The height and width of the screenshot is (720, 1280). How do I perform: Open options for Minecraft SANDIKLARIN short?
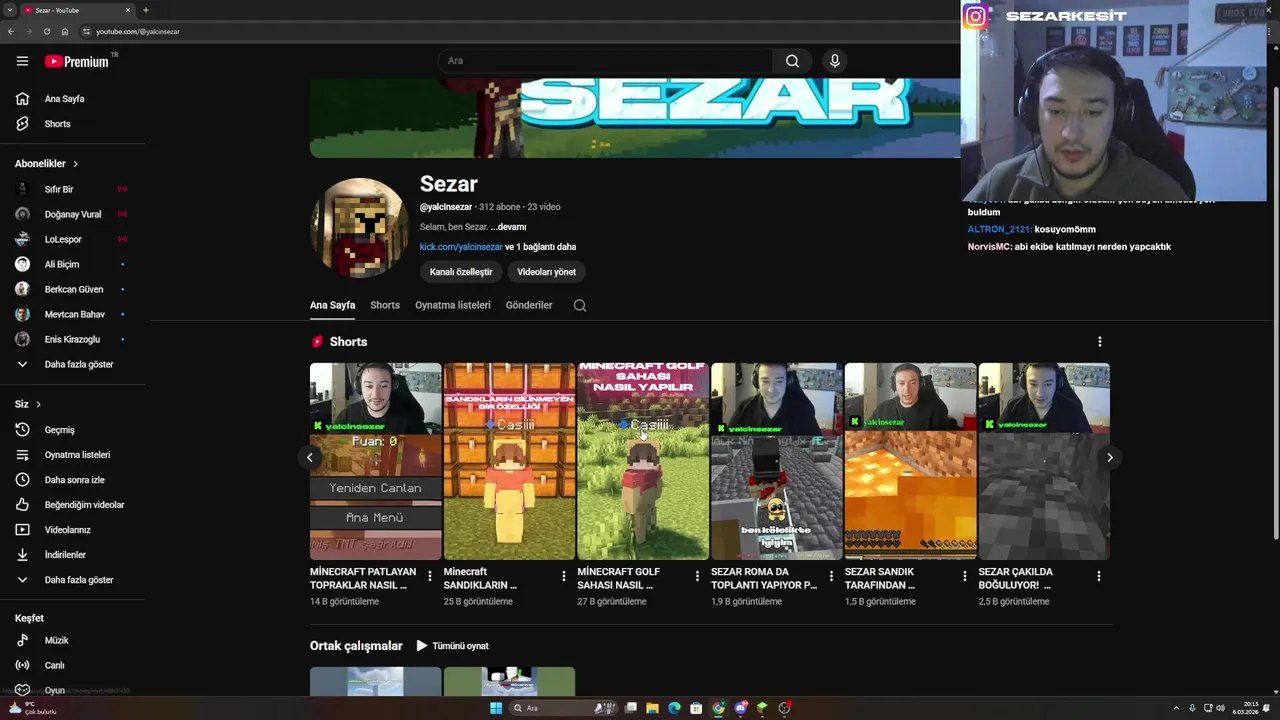(x=564, y=576)
